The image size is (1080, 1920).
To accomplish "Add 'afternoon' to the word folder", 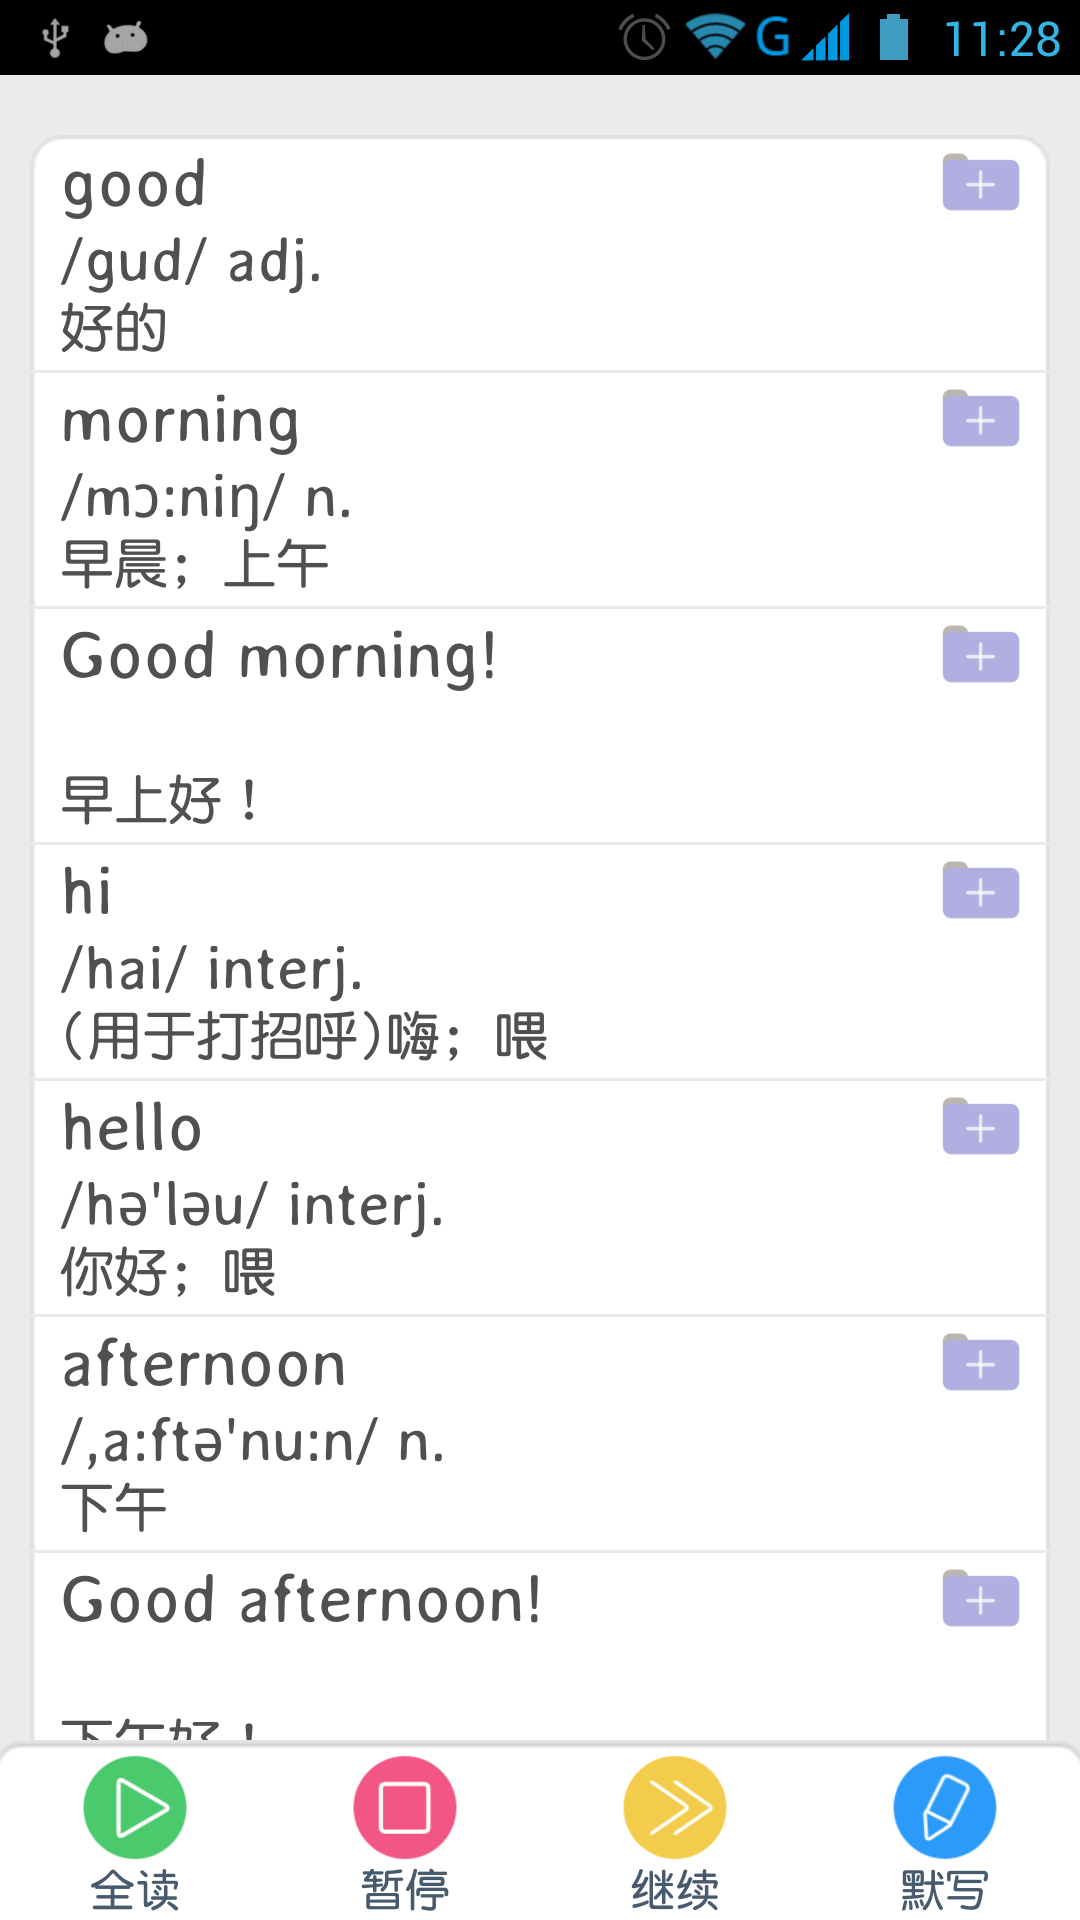I will tap(980, 1363).
